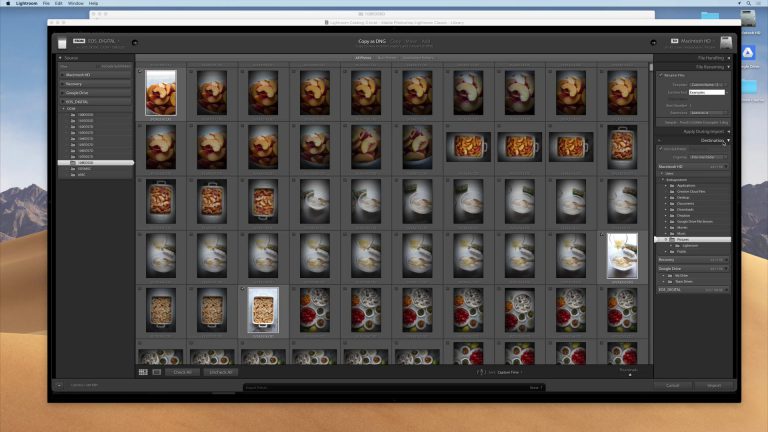Open the Apple menu
This screenshot has width=768, height=432.
pyautogui.click(x=8, y=3)
